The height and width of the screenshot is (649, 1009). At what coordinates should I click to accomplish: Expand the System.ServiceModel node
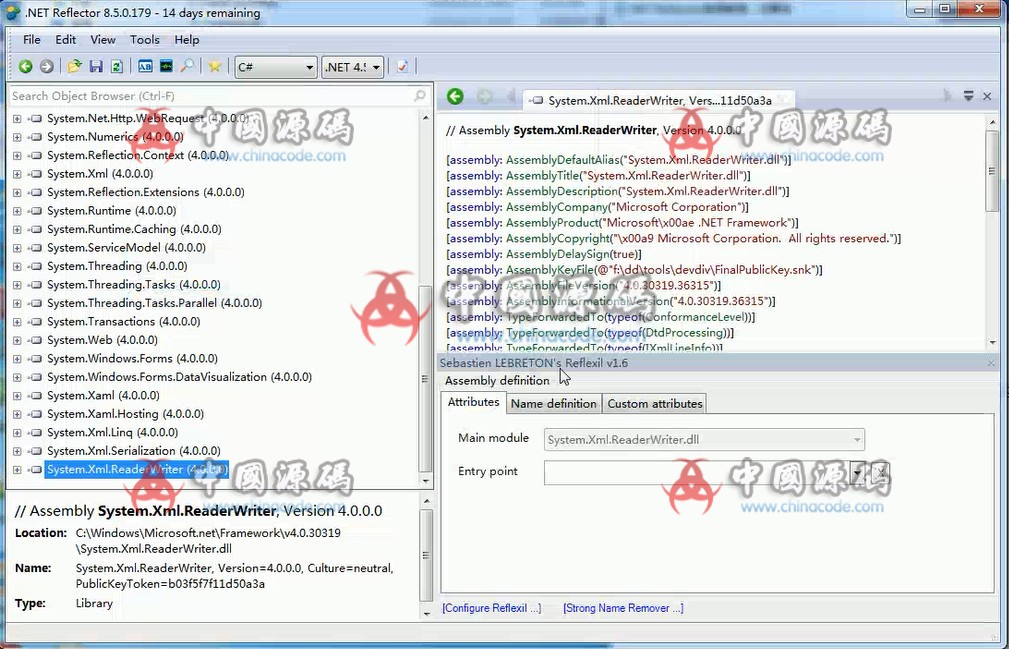[17, 248]
